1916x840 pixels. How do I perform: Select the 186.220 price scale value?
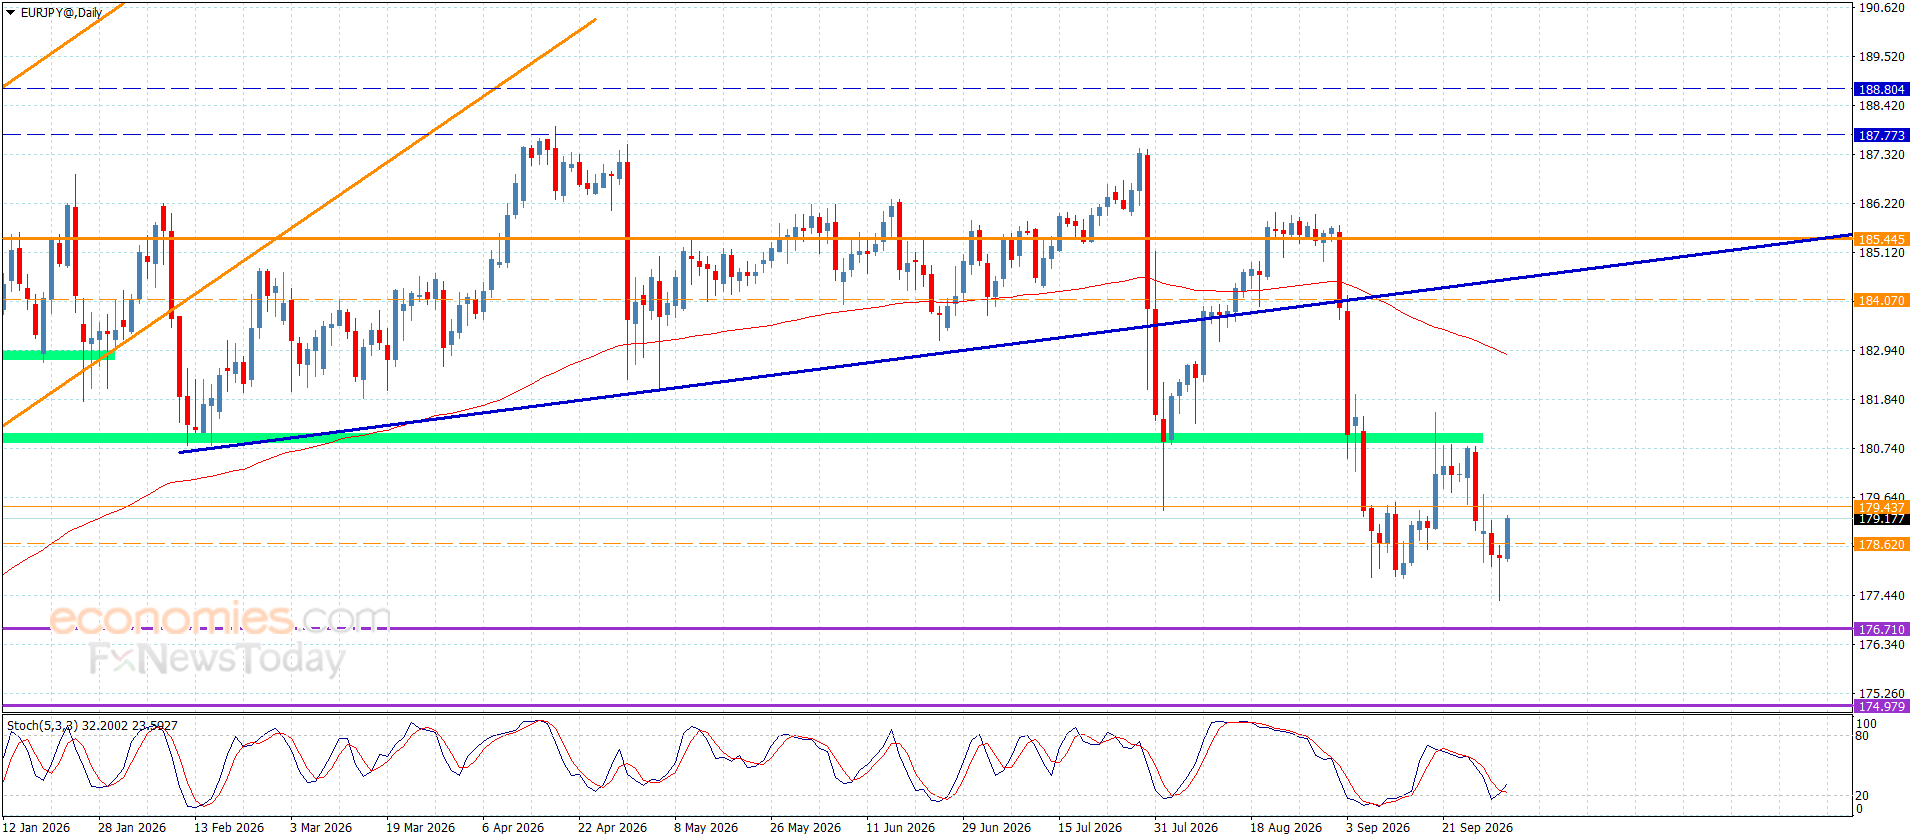click(1881, 203)
